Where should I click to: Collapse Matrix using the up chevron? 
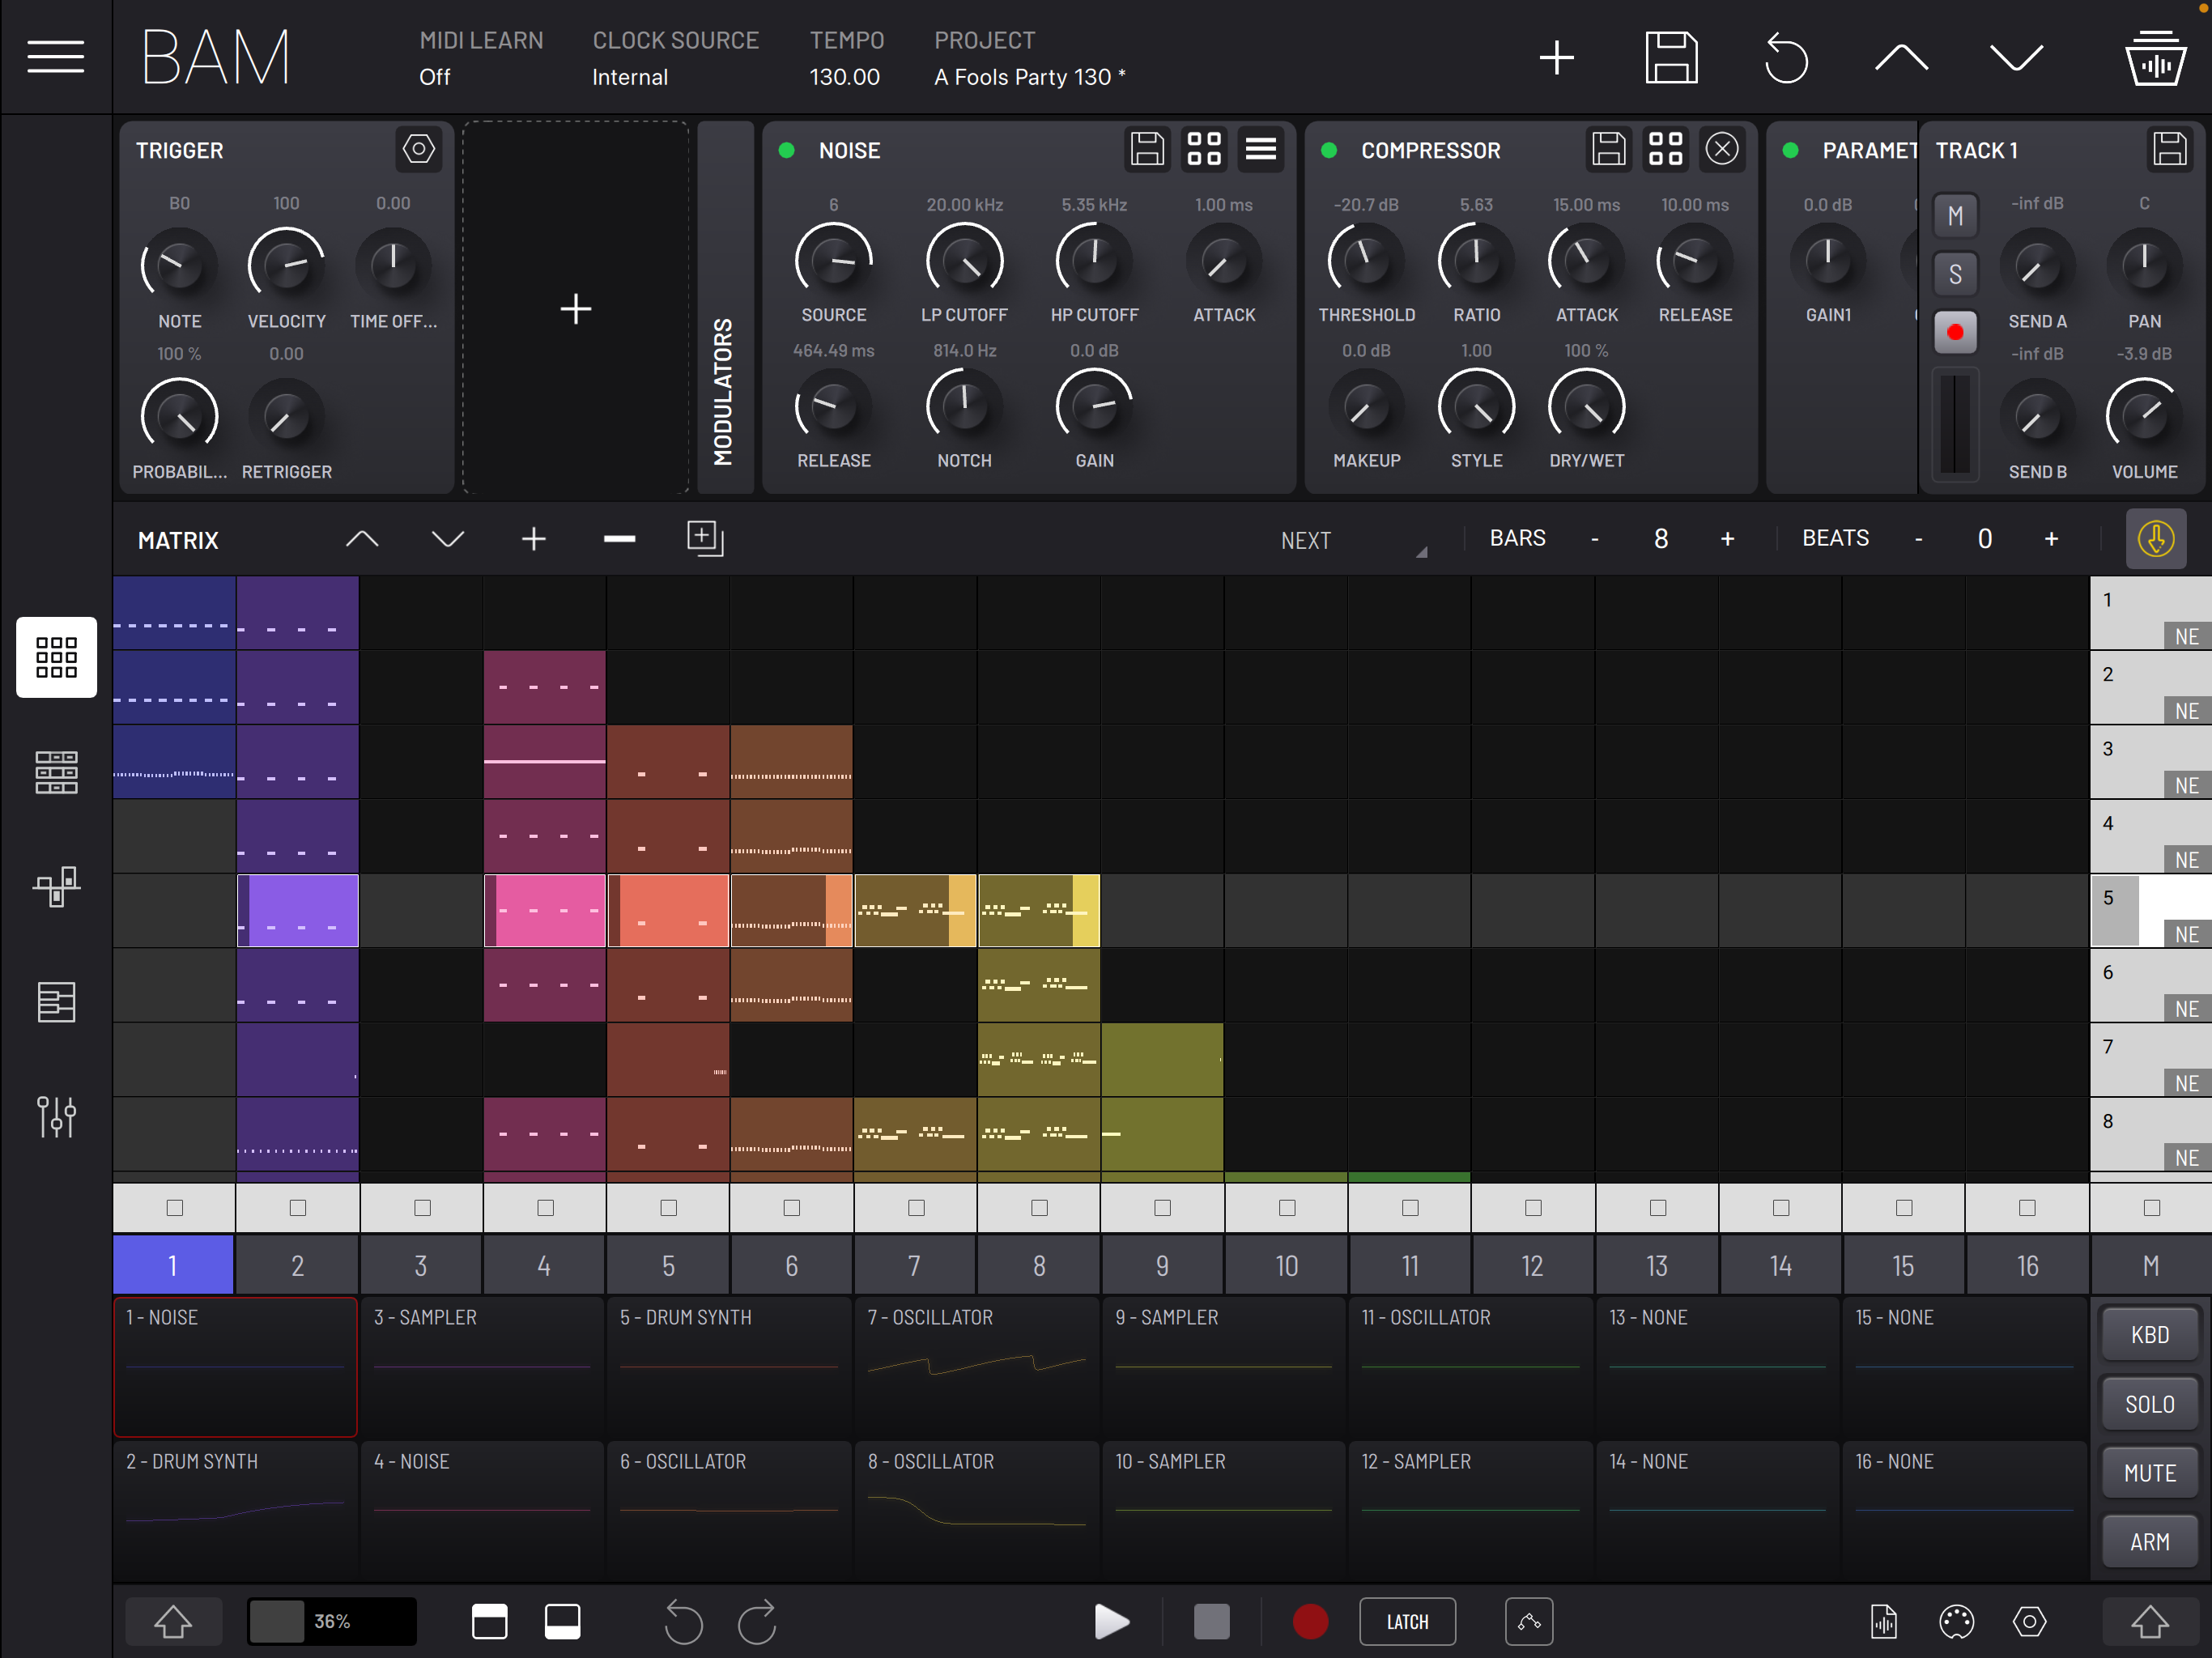(362, 539)
